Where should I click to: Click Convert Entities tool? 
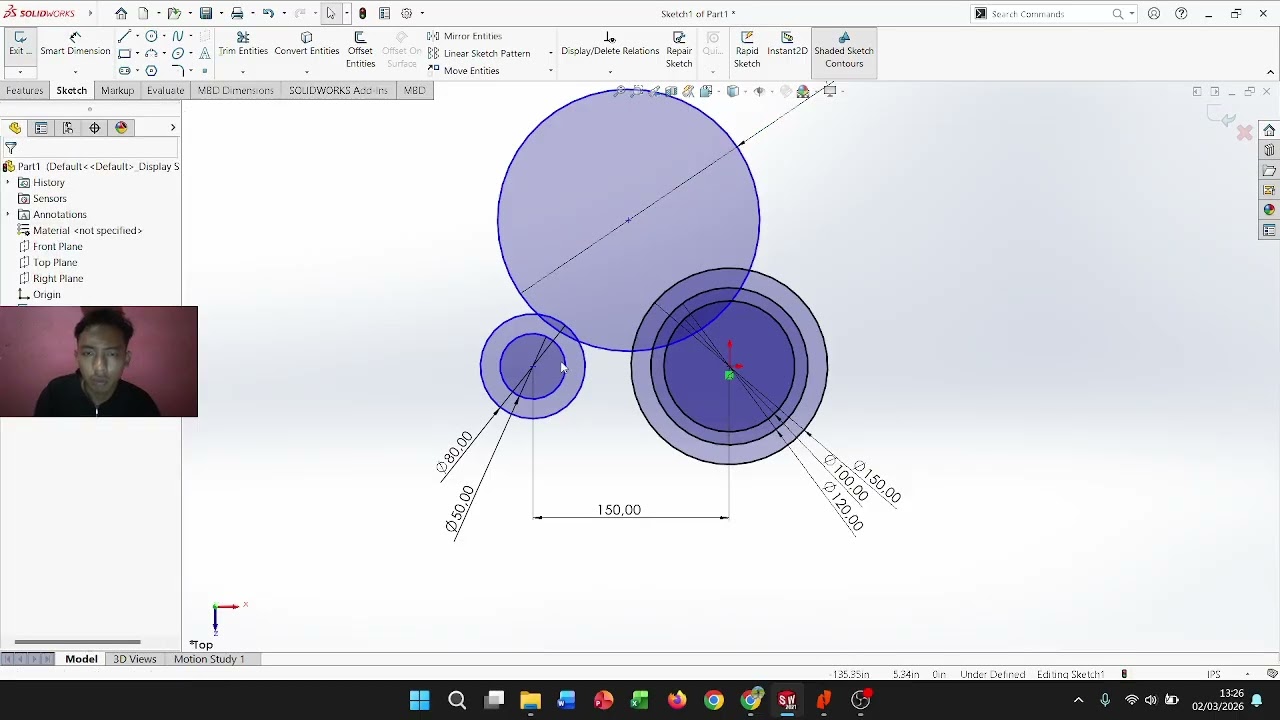[307, 44]
